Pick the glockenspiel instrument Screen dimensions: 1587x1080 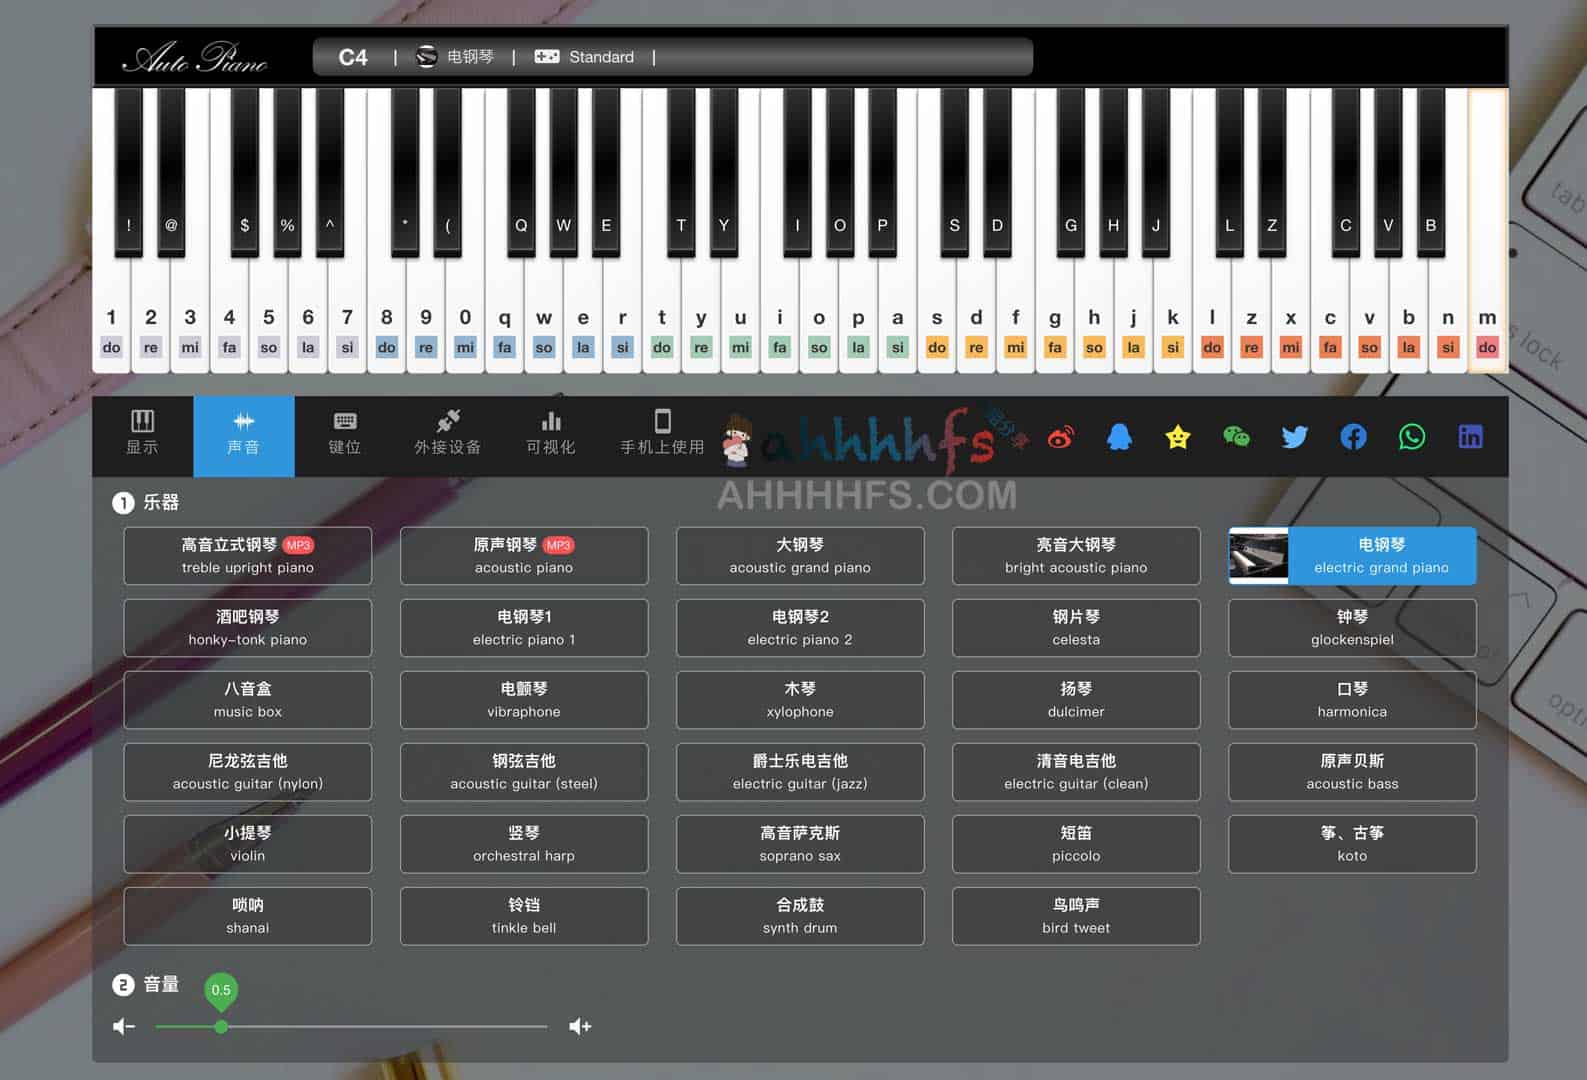click(x=1352, y=628)
